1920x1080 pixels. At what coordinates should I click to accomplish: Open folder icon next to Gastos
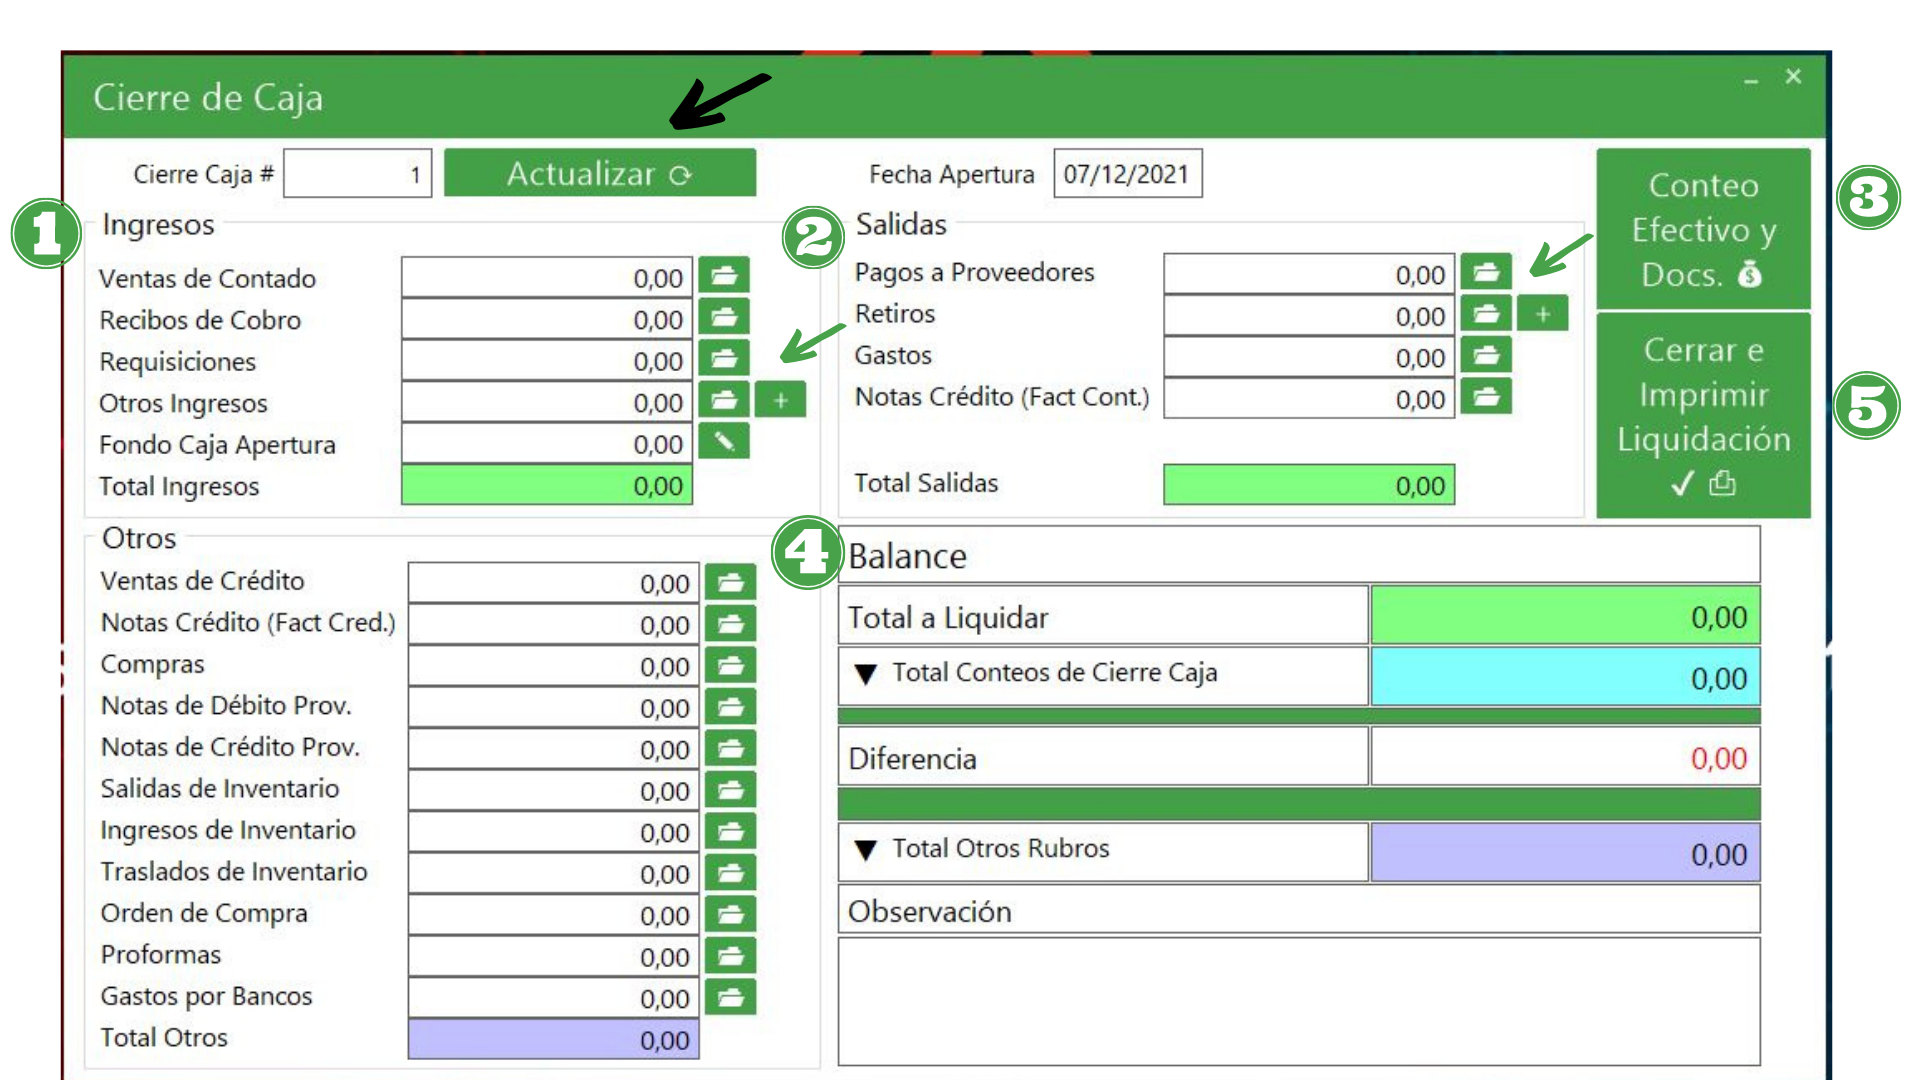(1486, 354)
